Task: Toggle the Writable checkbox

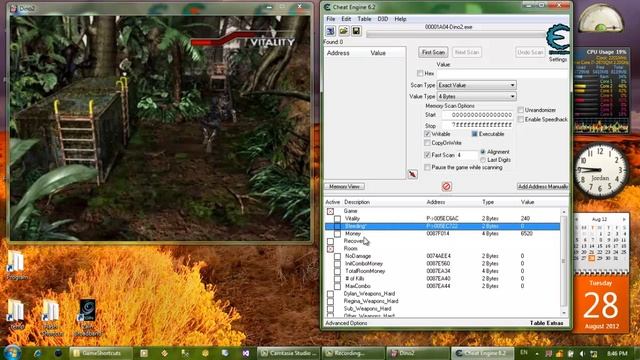Action: pos(427,134)
